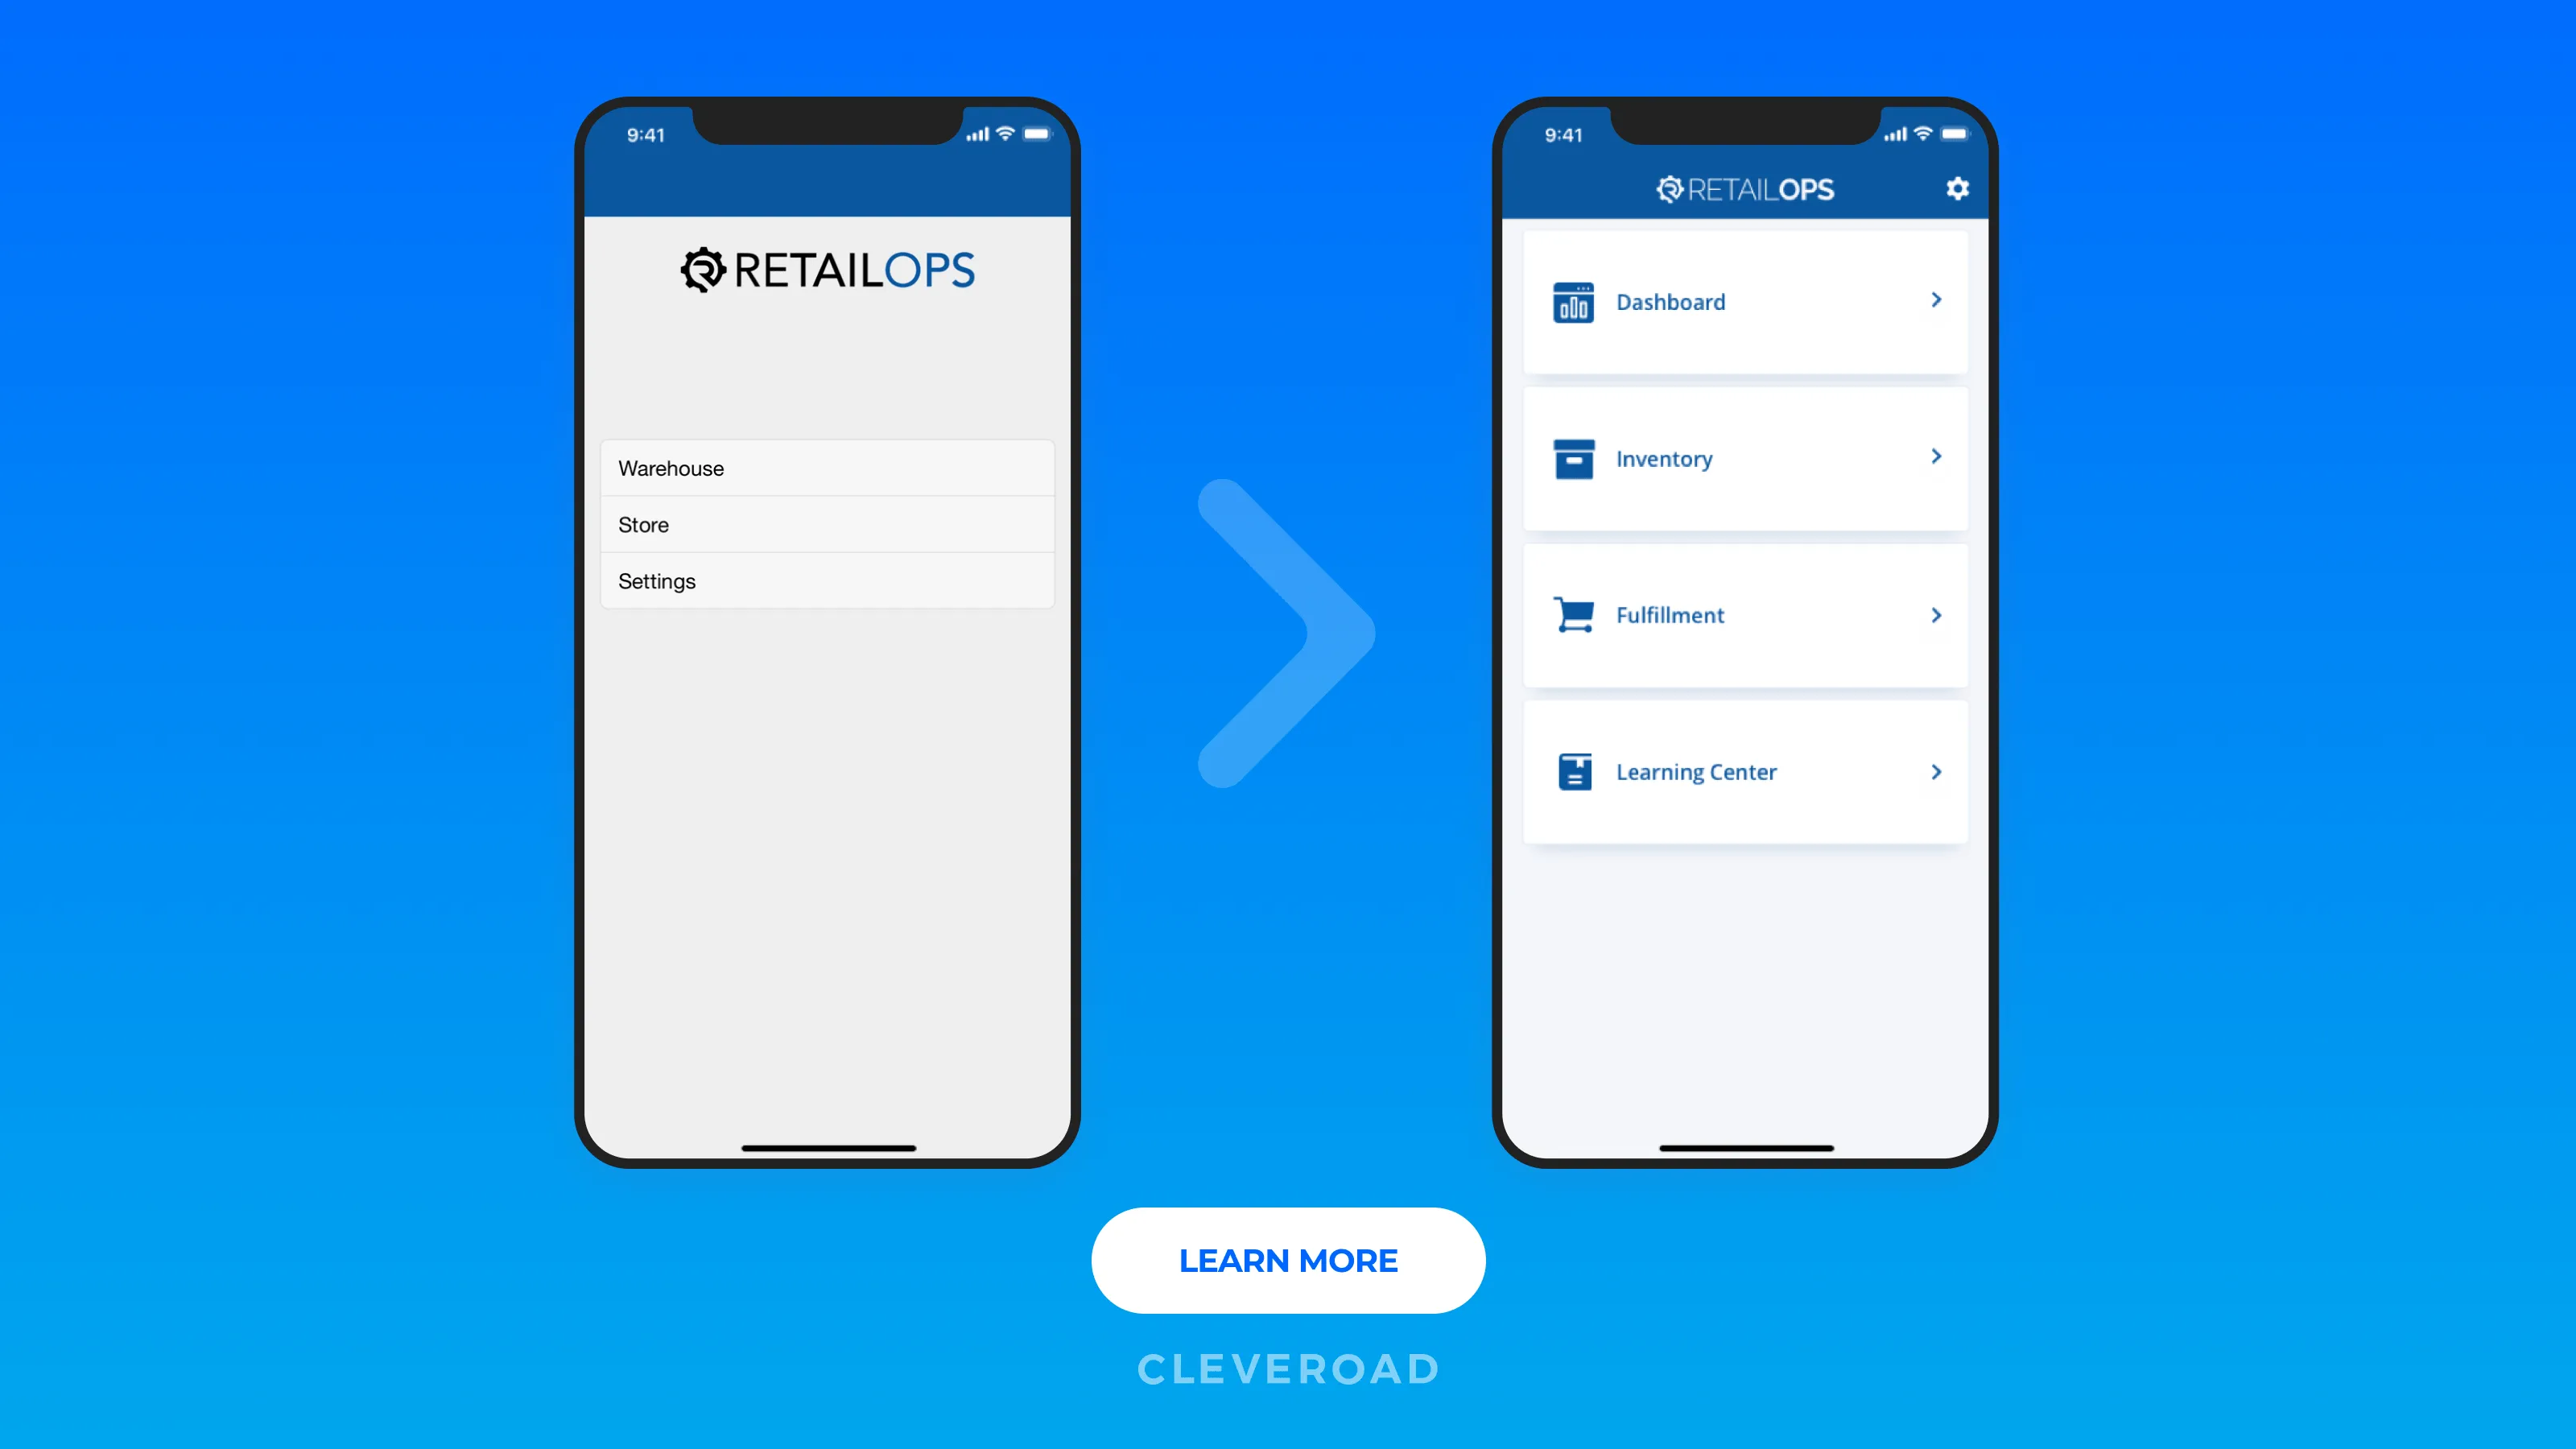Click the Learning Center book icon
Screen dimensions: 2576x1449
coord(1575,771)
